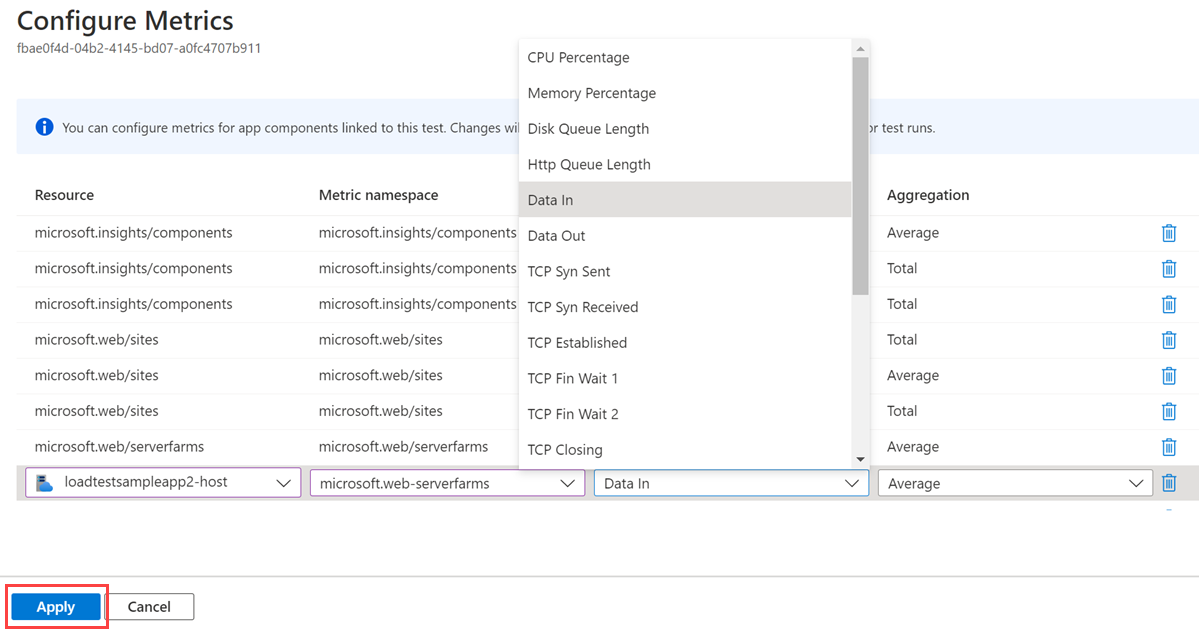Remove the microsoft.web/serverfarms Average metric row
The height and width of the screenshot is (629, 1199).
[x=1168, y=447]
